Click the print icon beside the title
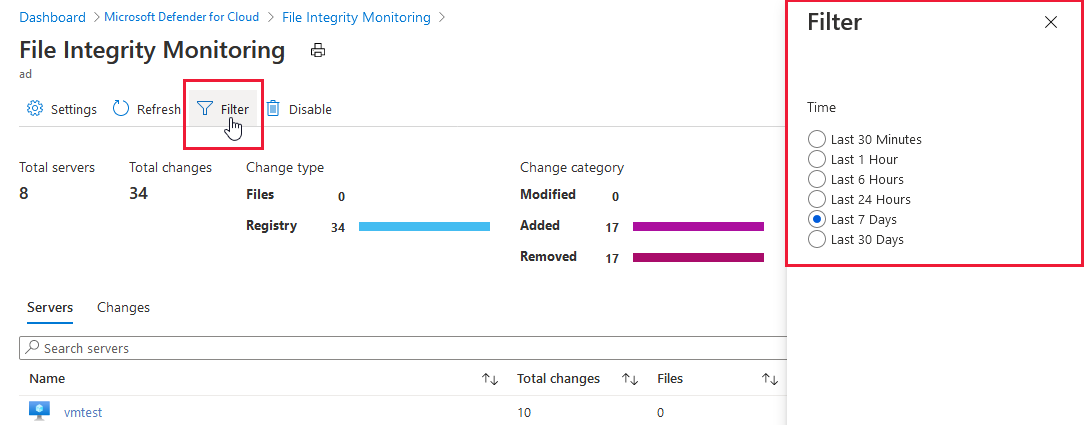1084x425 pixels. pyautogui.click(x=318, y=50)
